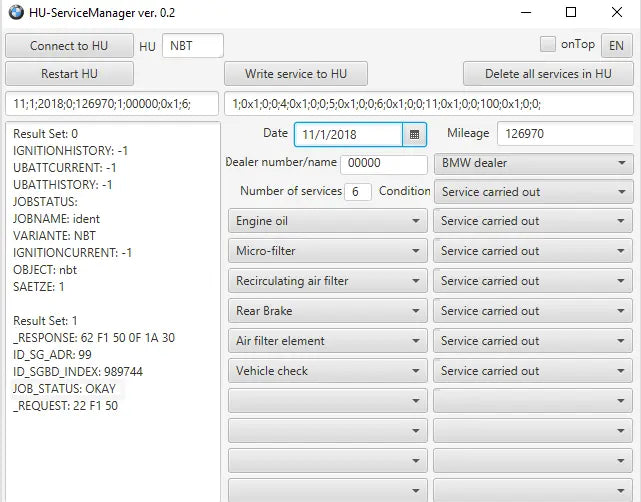
Task: Focus the Dealer number input field
Action: coord(383,164)
